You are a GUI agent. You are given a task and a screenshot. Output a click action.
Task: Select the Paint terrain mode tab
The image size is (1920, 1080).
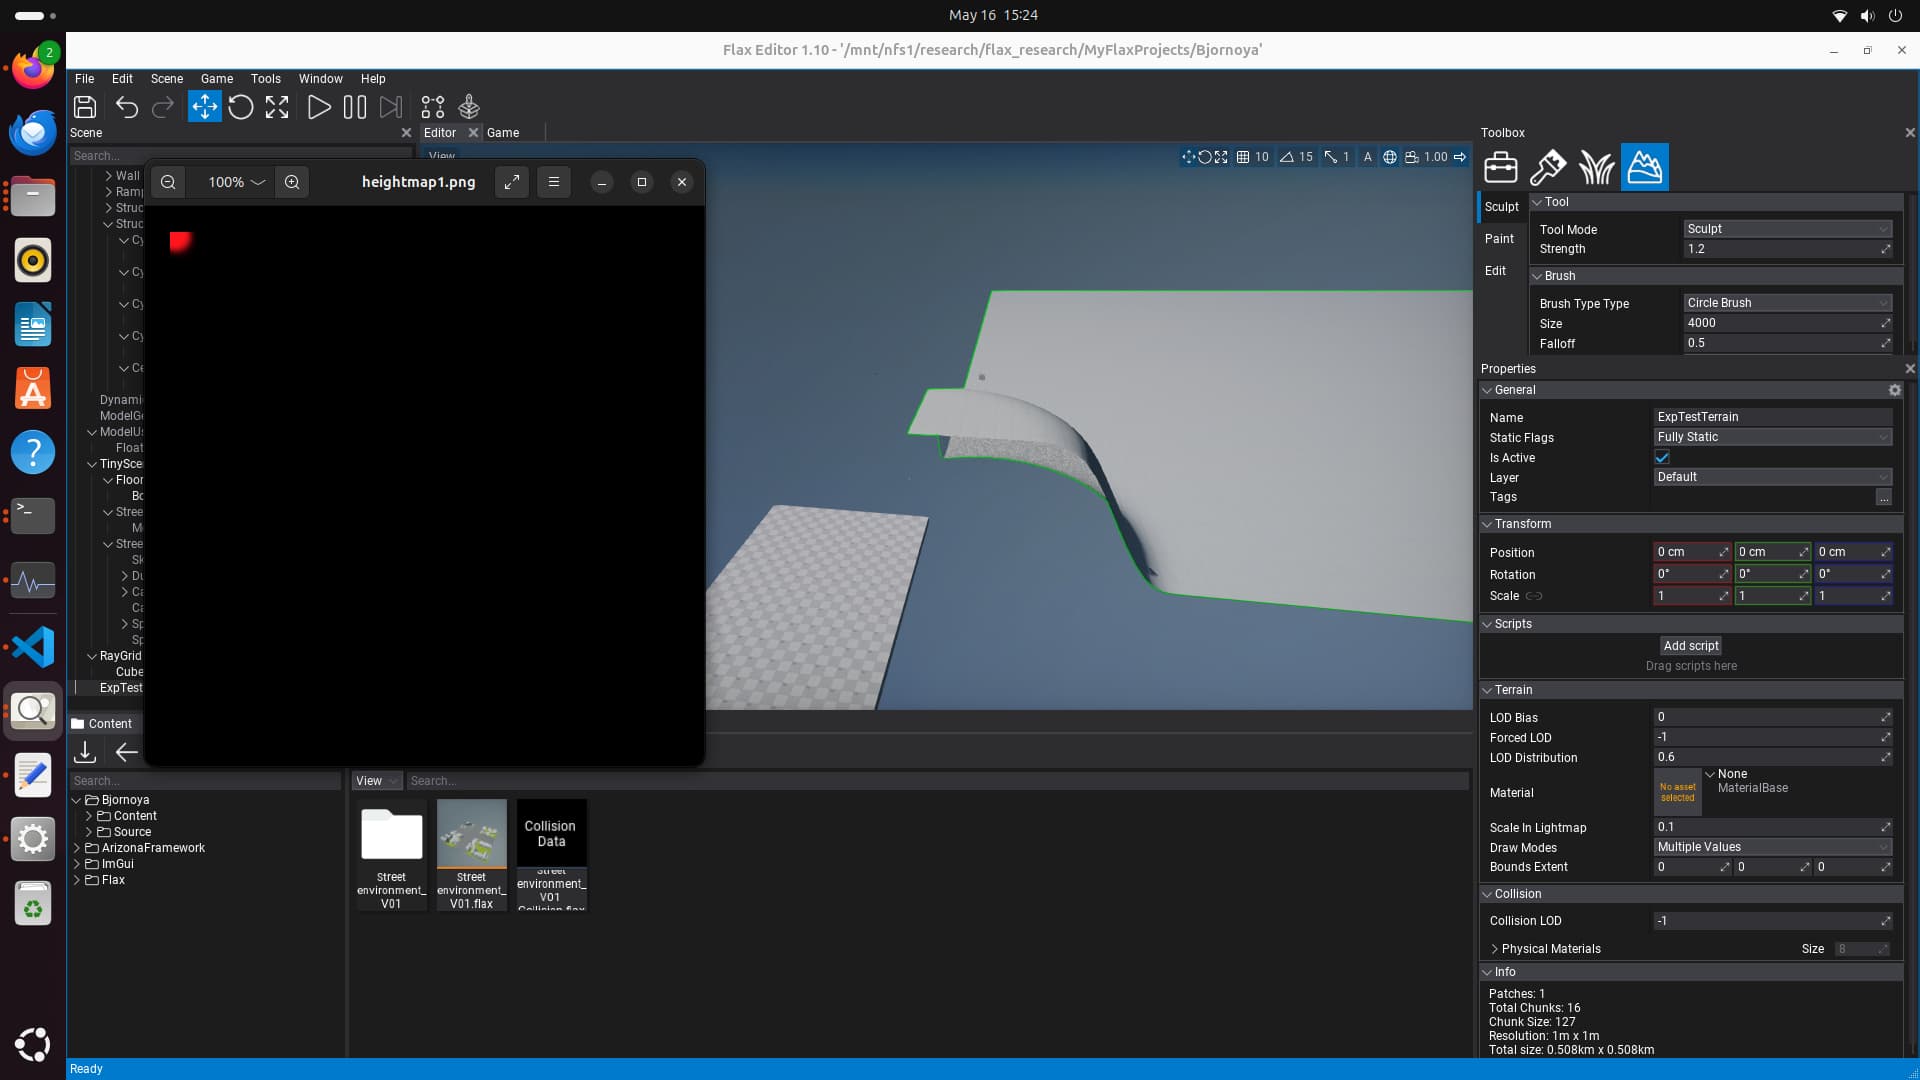point(1499,239)
